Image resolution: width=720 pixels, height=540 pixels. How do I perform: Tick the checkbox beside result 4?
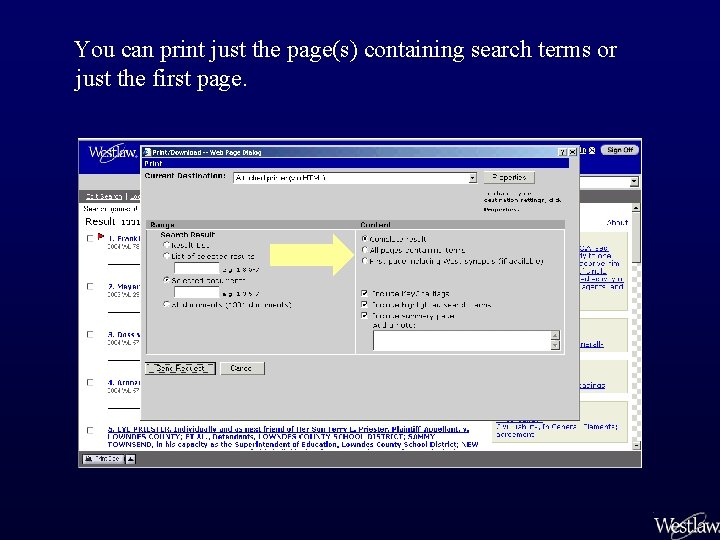coord(90,382)
